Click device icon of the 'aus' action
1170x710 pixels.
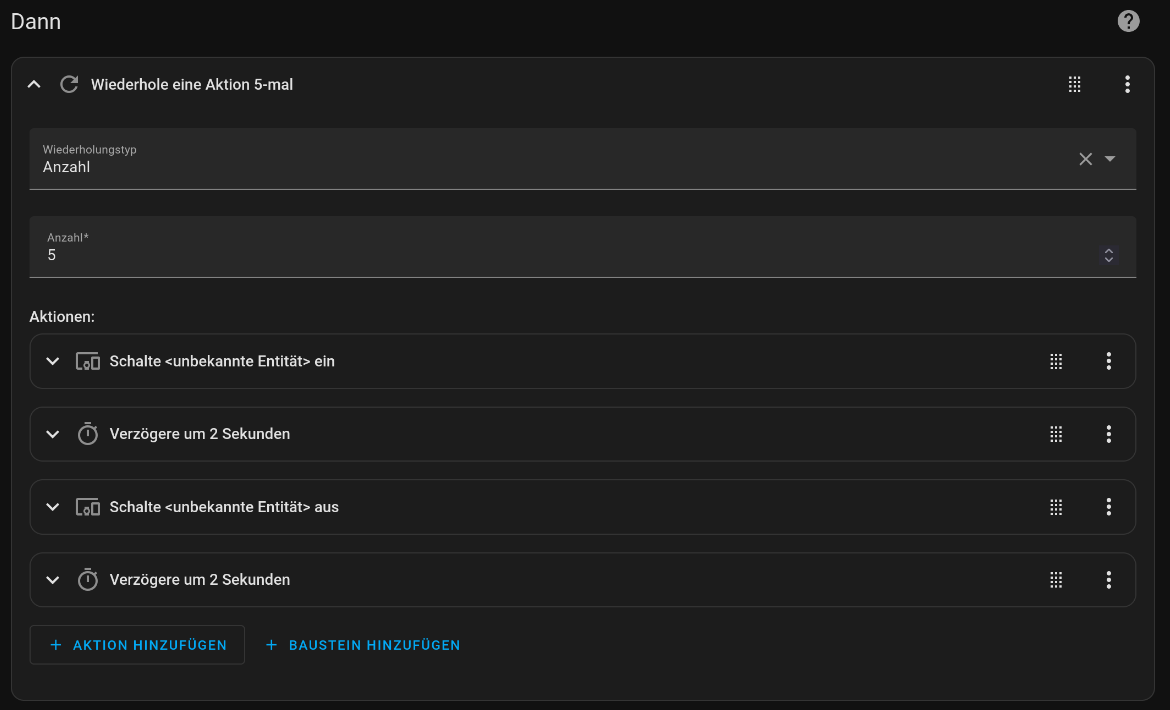coord(88,507)
